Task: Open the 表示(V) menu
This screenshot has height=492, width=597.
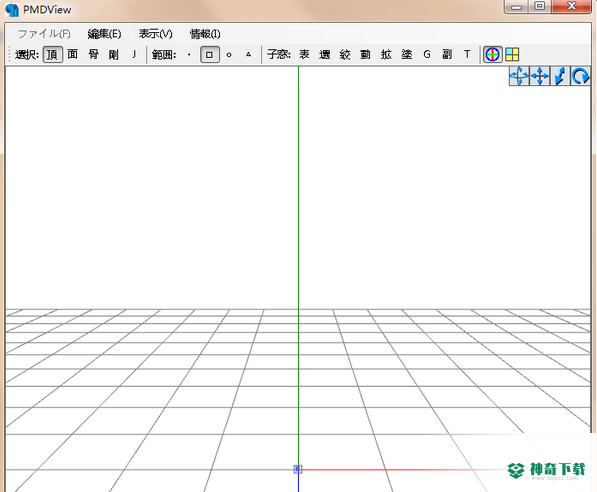Action: 155,34
